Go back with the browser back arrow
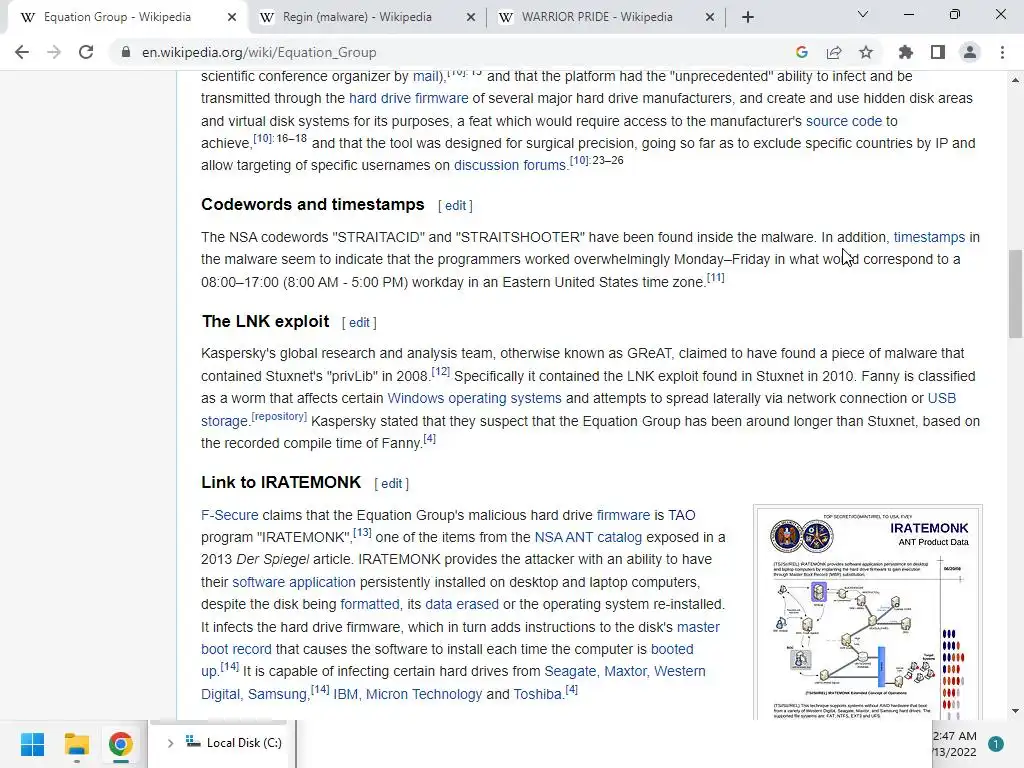The image size is (1024, 768). coord(22,52)
